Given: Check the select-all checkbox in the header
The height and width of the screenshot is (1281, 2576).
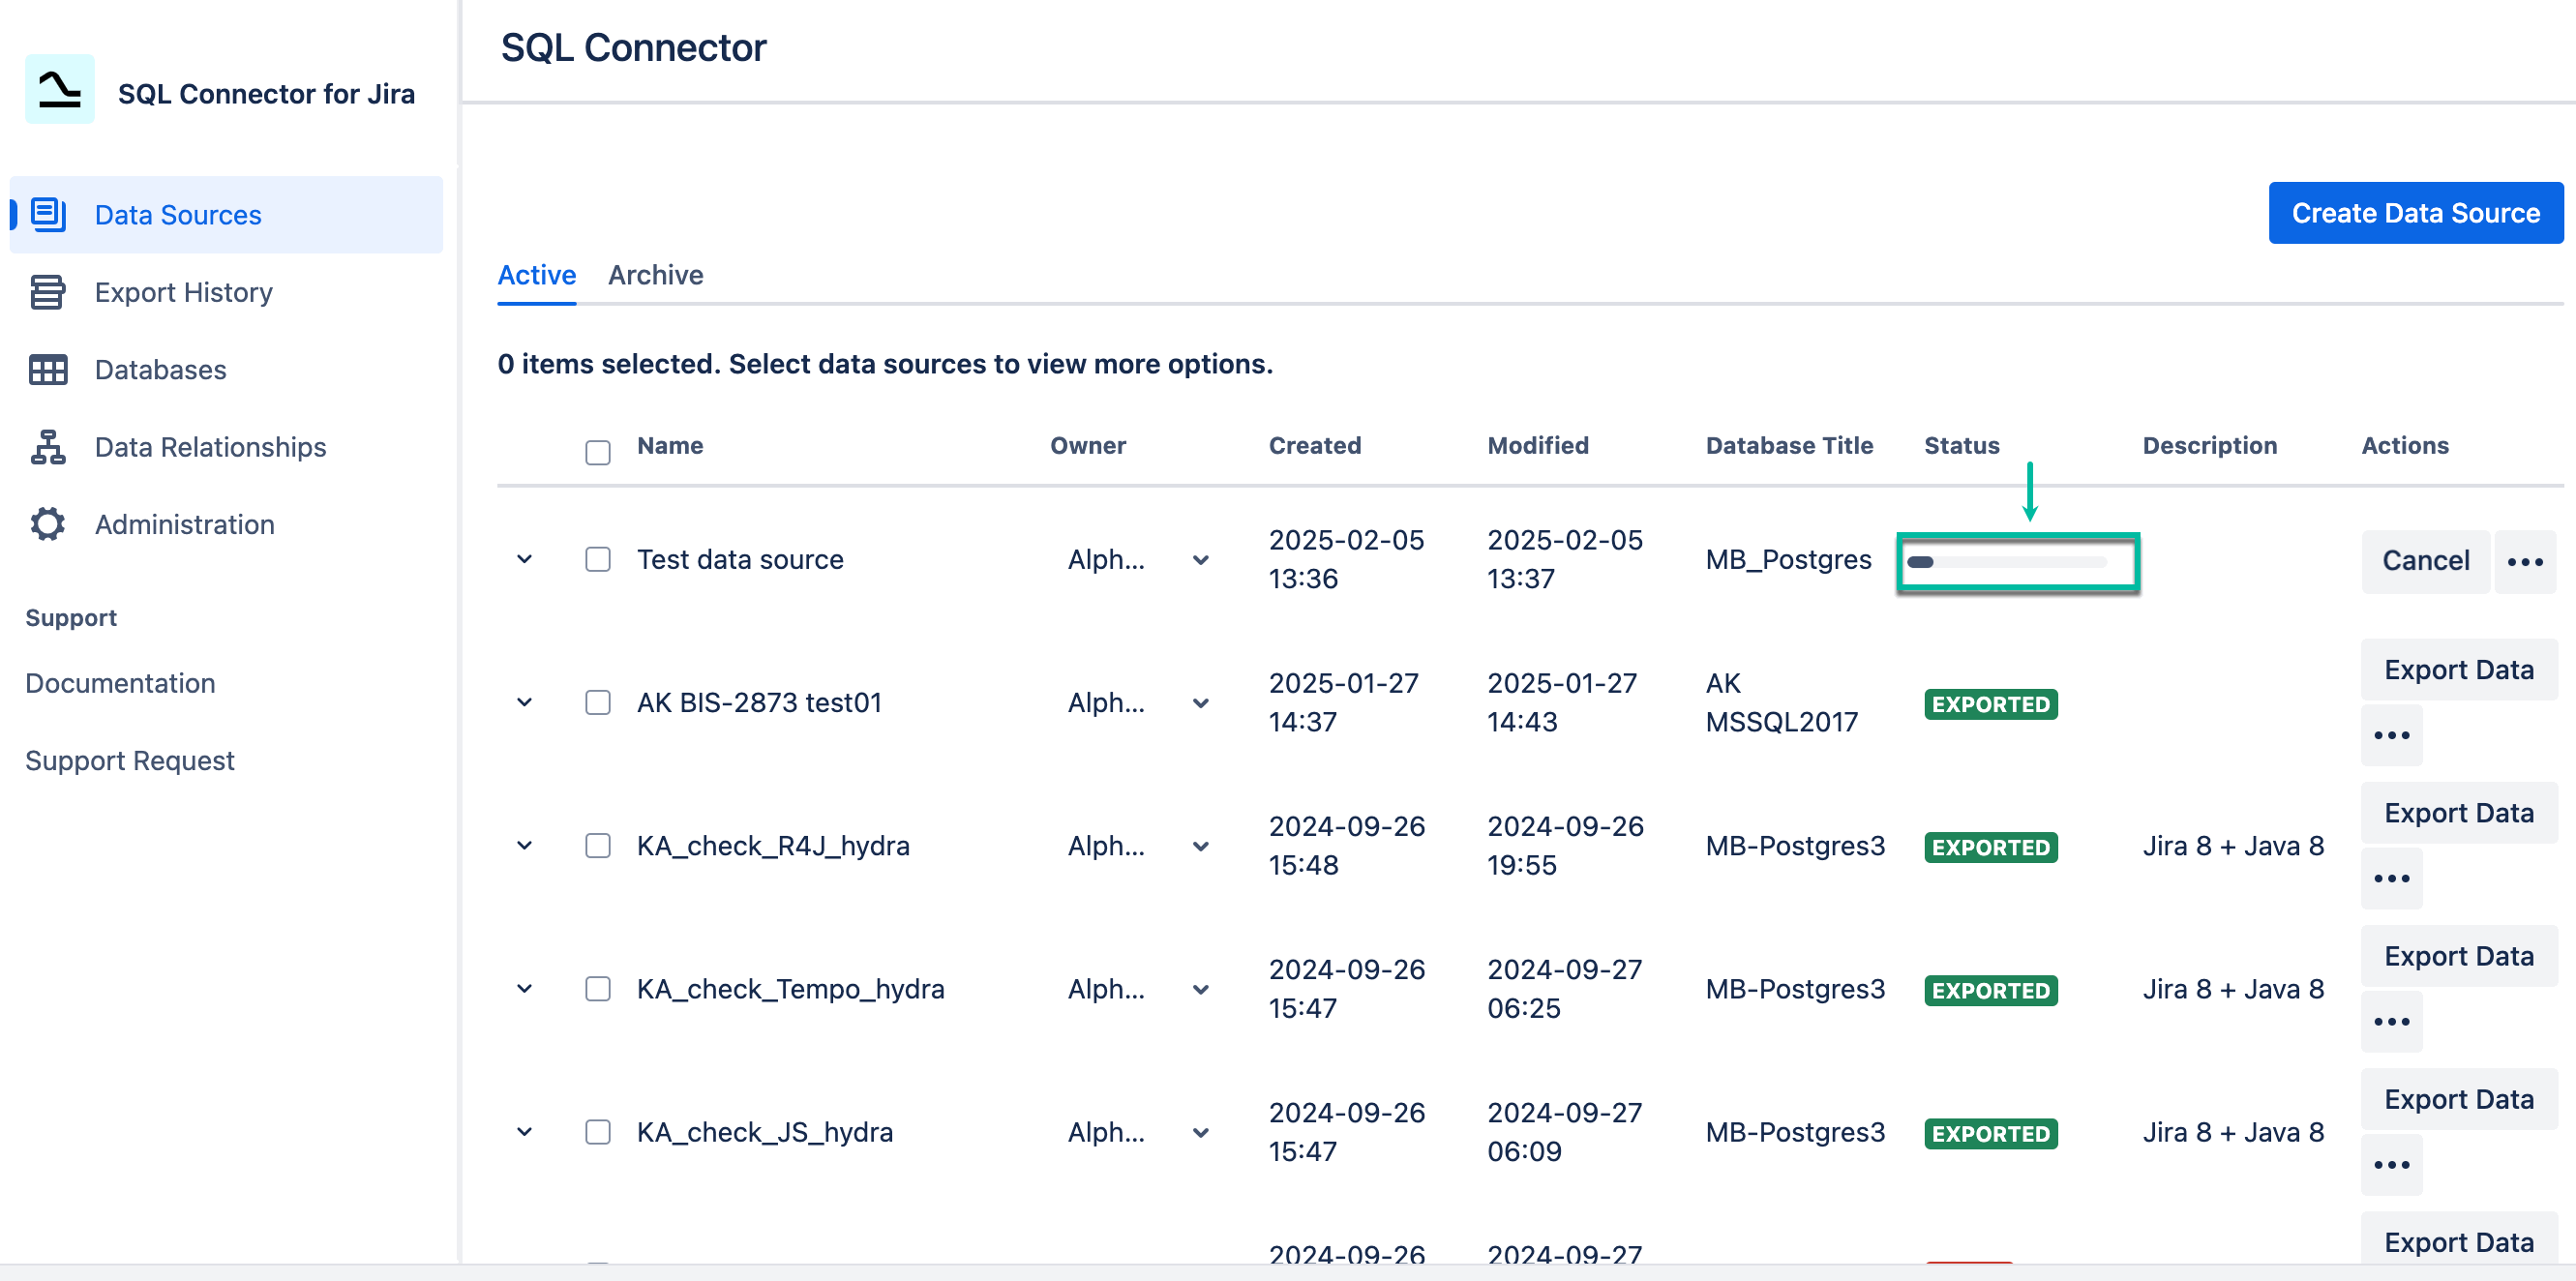Looking at the screenshot, I should [x=598, y=452].
